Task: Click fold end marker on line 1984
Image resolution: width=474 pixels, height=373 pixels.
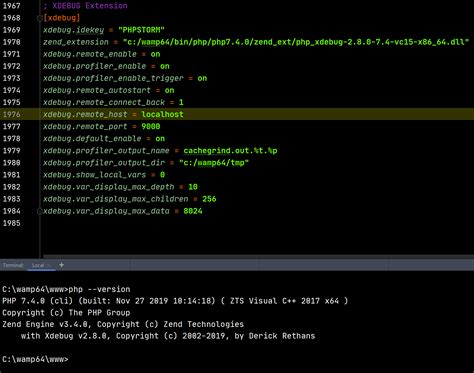Action: click(x=39, y=211)
